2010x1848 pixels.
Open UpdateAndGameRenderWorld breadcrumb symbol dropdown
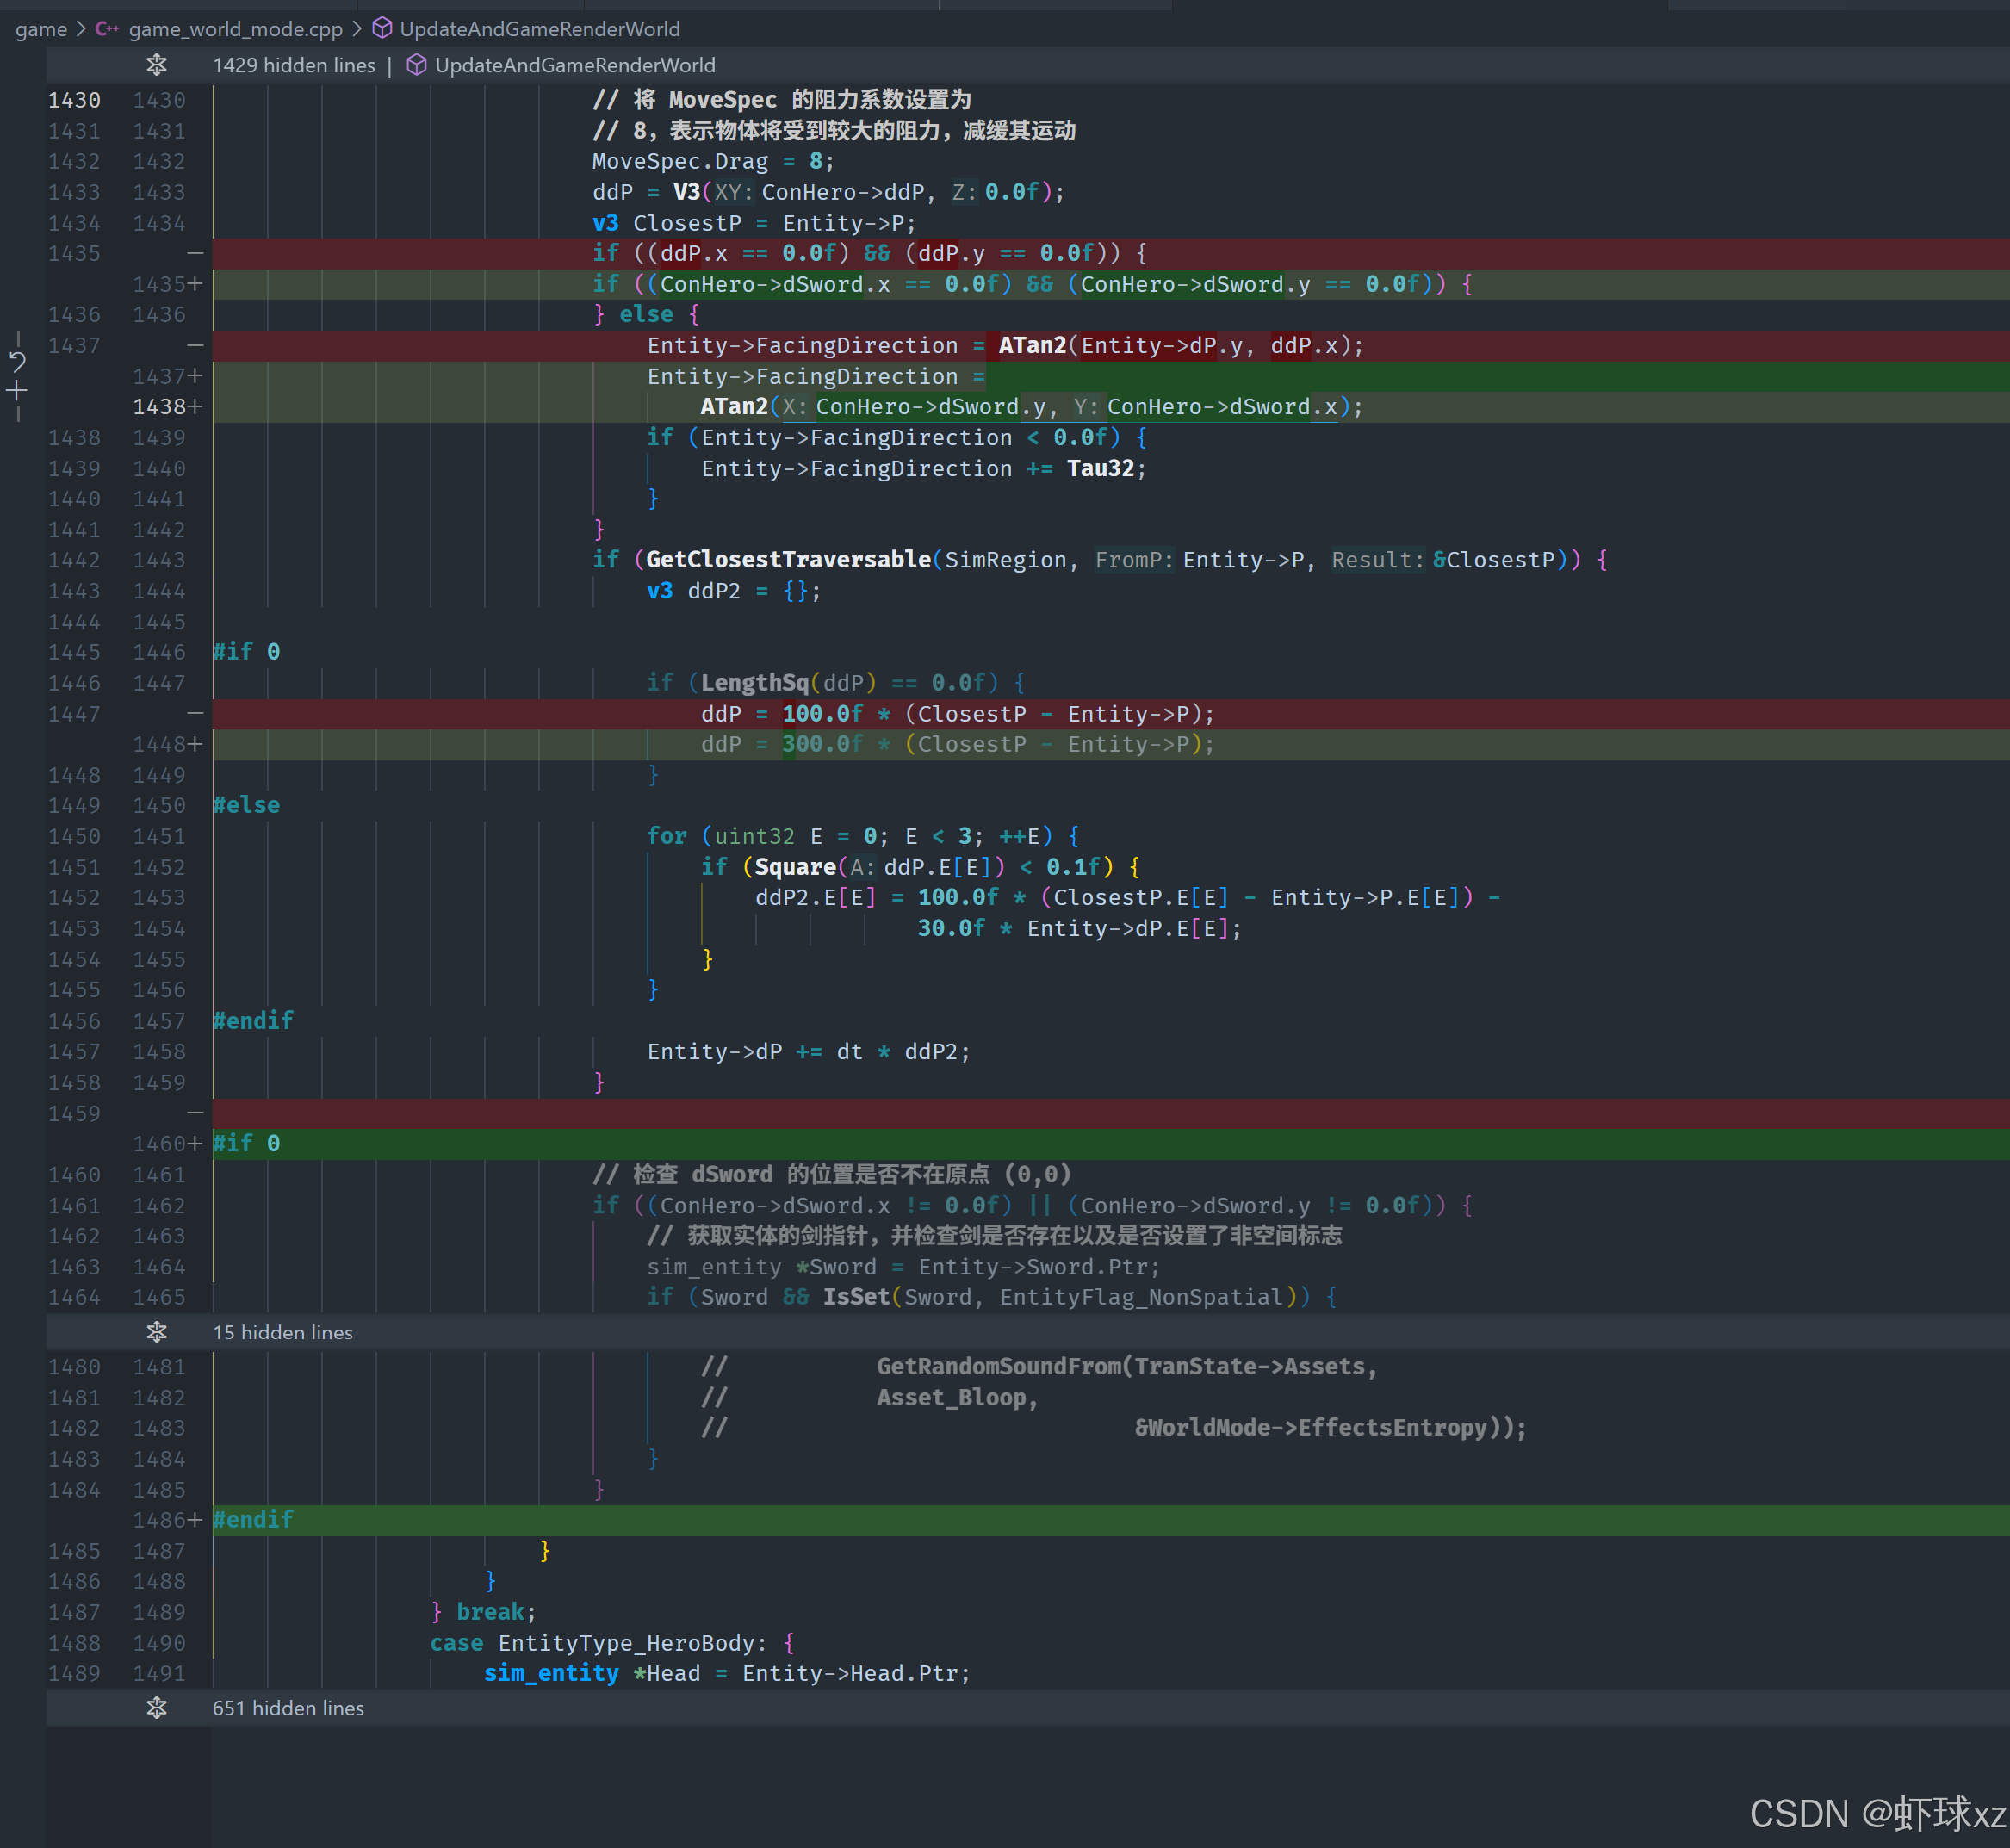click(539, 29)
